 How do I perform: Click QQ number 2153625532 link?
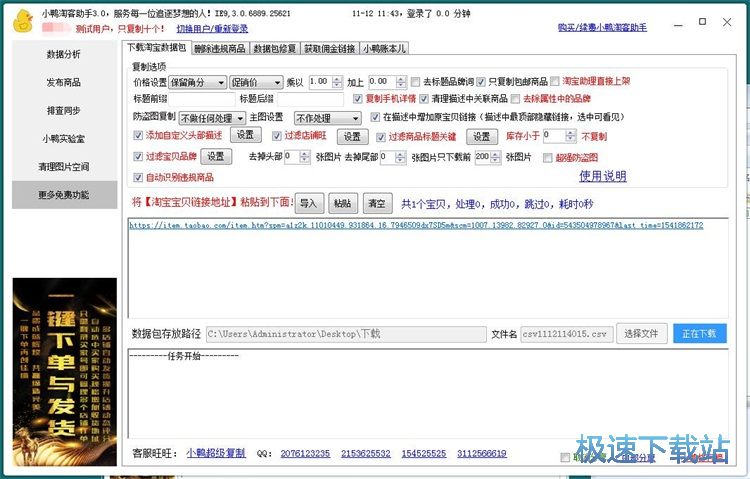[x=366, y=454]
